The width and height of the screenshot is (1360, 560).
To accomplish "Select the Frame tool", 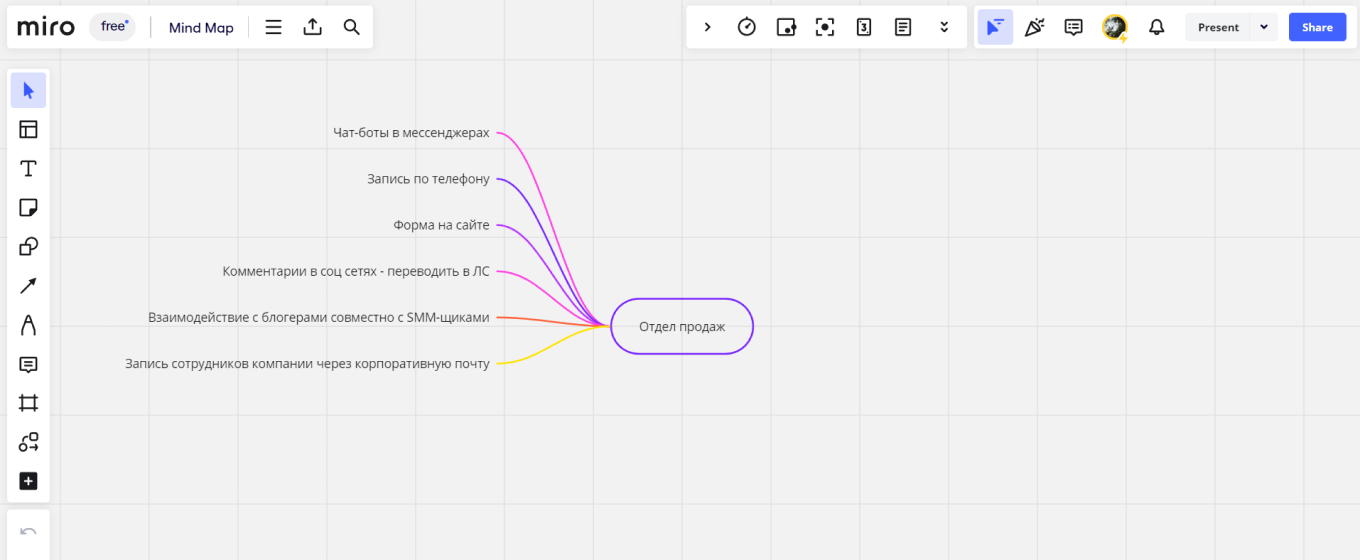I will [28, 403].
